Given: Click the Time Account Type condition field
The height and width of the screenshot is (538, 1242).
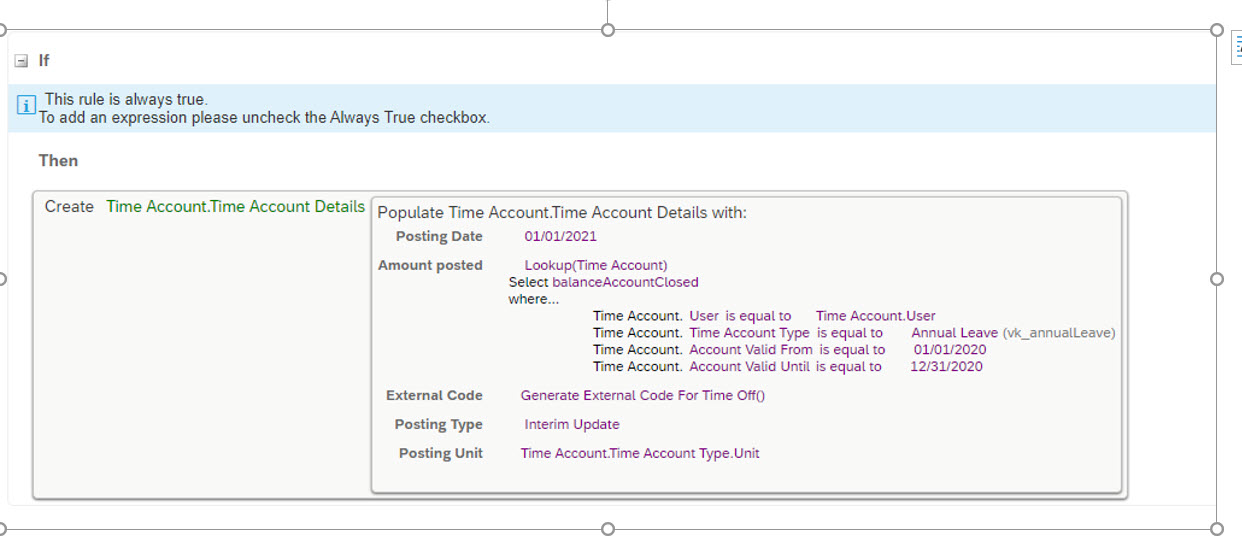Looking at the screenshot, I should [749, 333].
